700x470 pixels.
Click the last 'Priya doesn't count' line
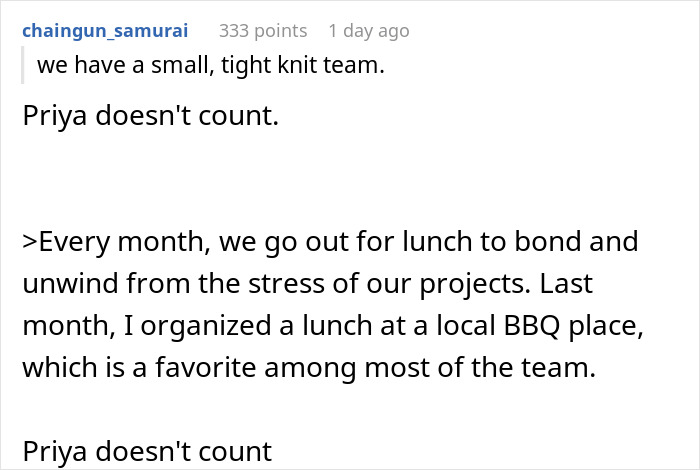[147, 450]
